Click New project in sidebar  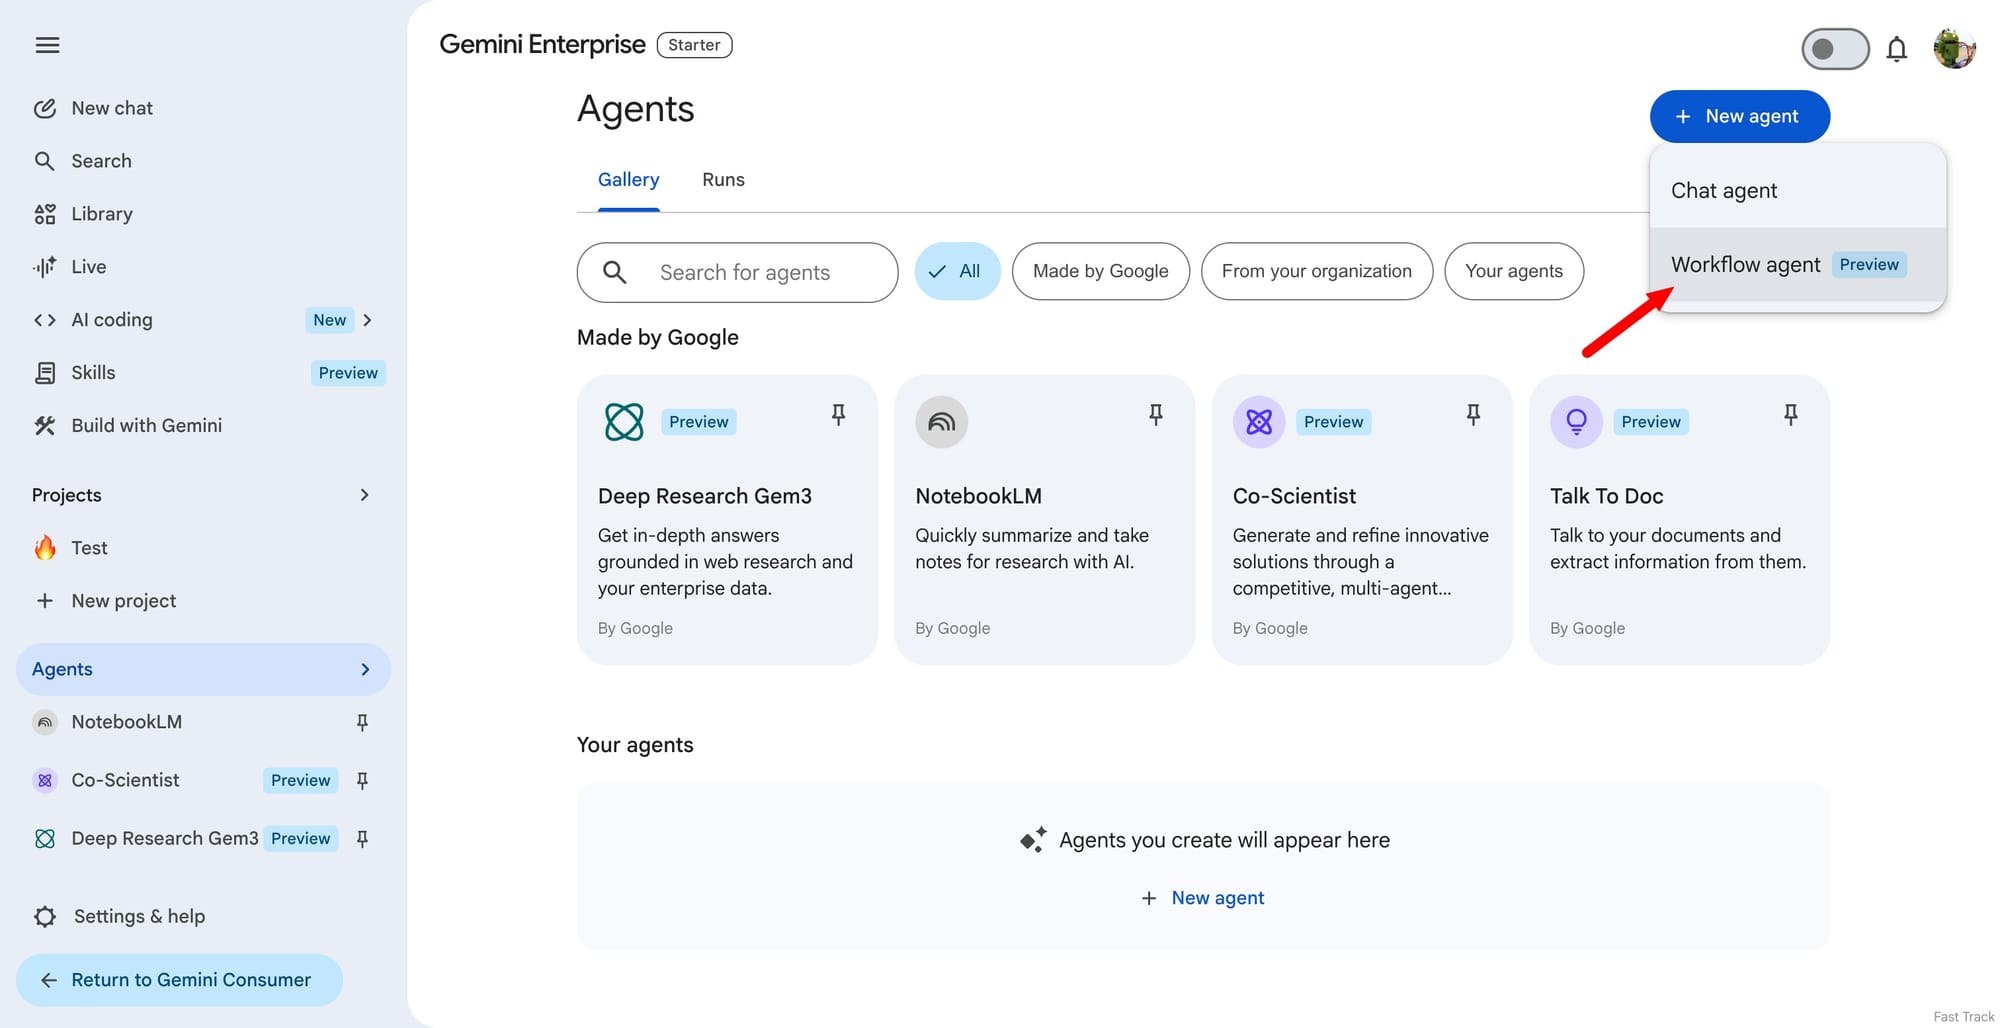tap(203, 601)
